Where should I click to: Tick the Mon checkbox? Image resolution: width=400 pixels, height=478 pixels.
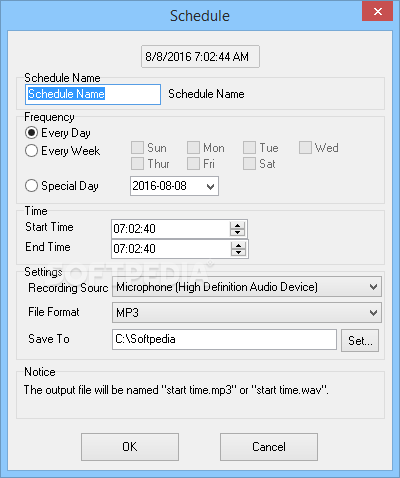point(193,148)
